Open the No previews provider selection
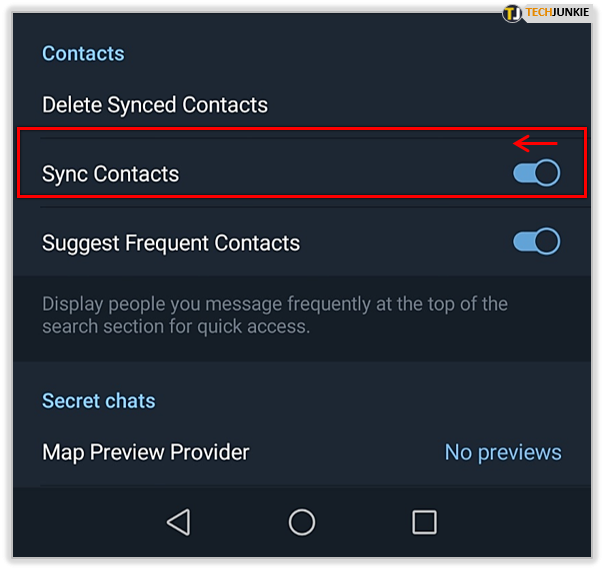Screen dimensions: 604x570 click(502, 452)
